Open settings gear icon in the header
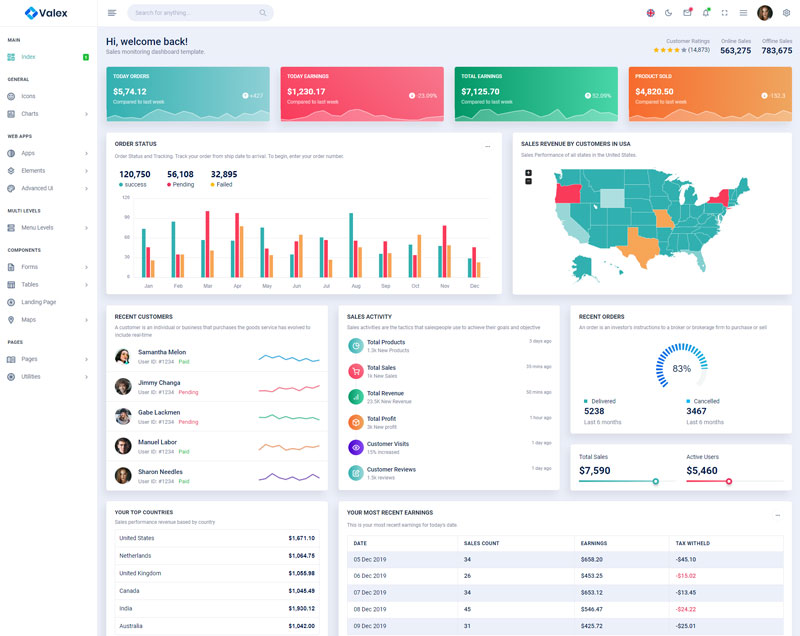 point(786,13)
